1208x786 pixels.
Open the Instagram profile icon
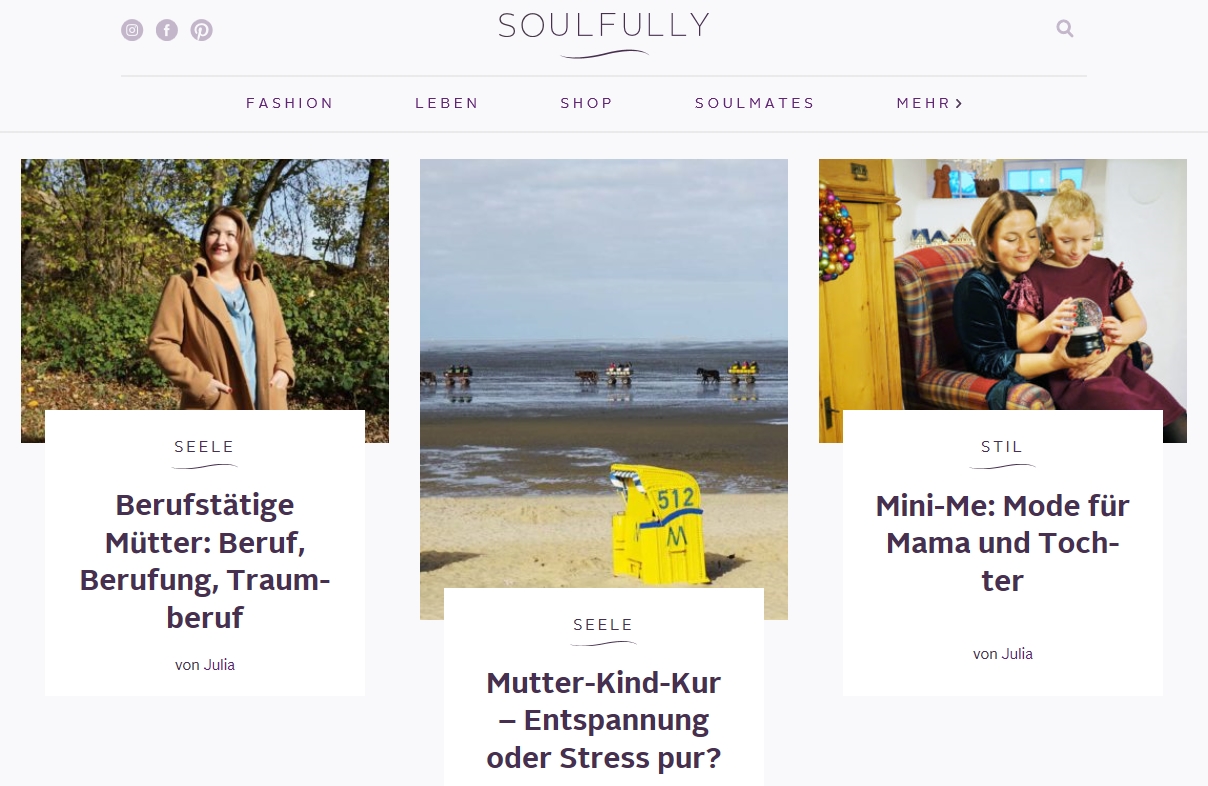point(132,30)
